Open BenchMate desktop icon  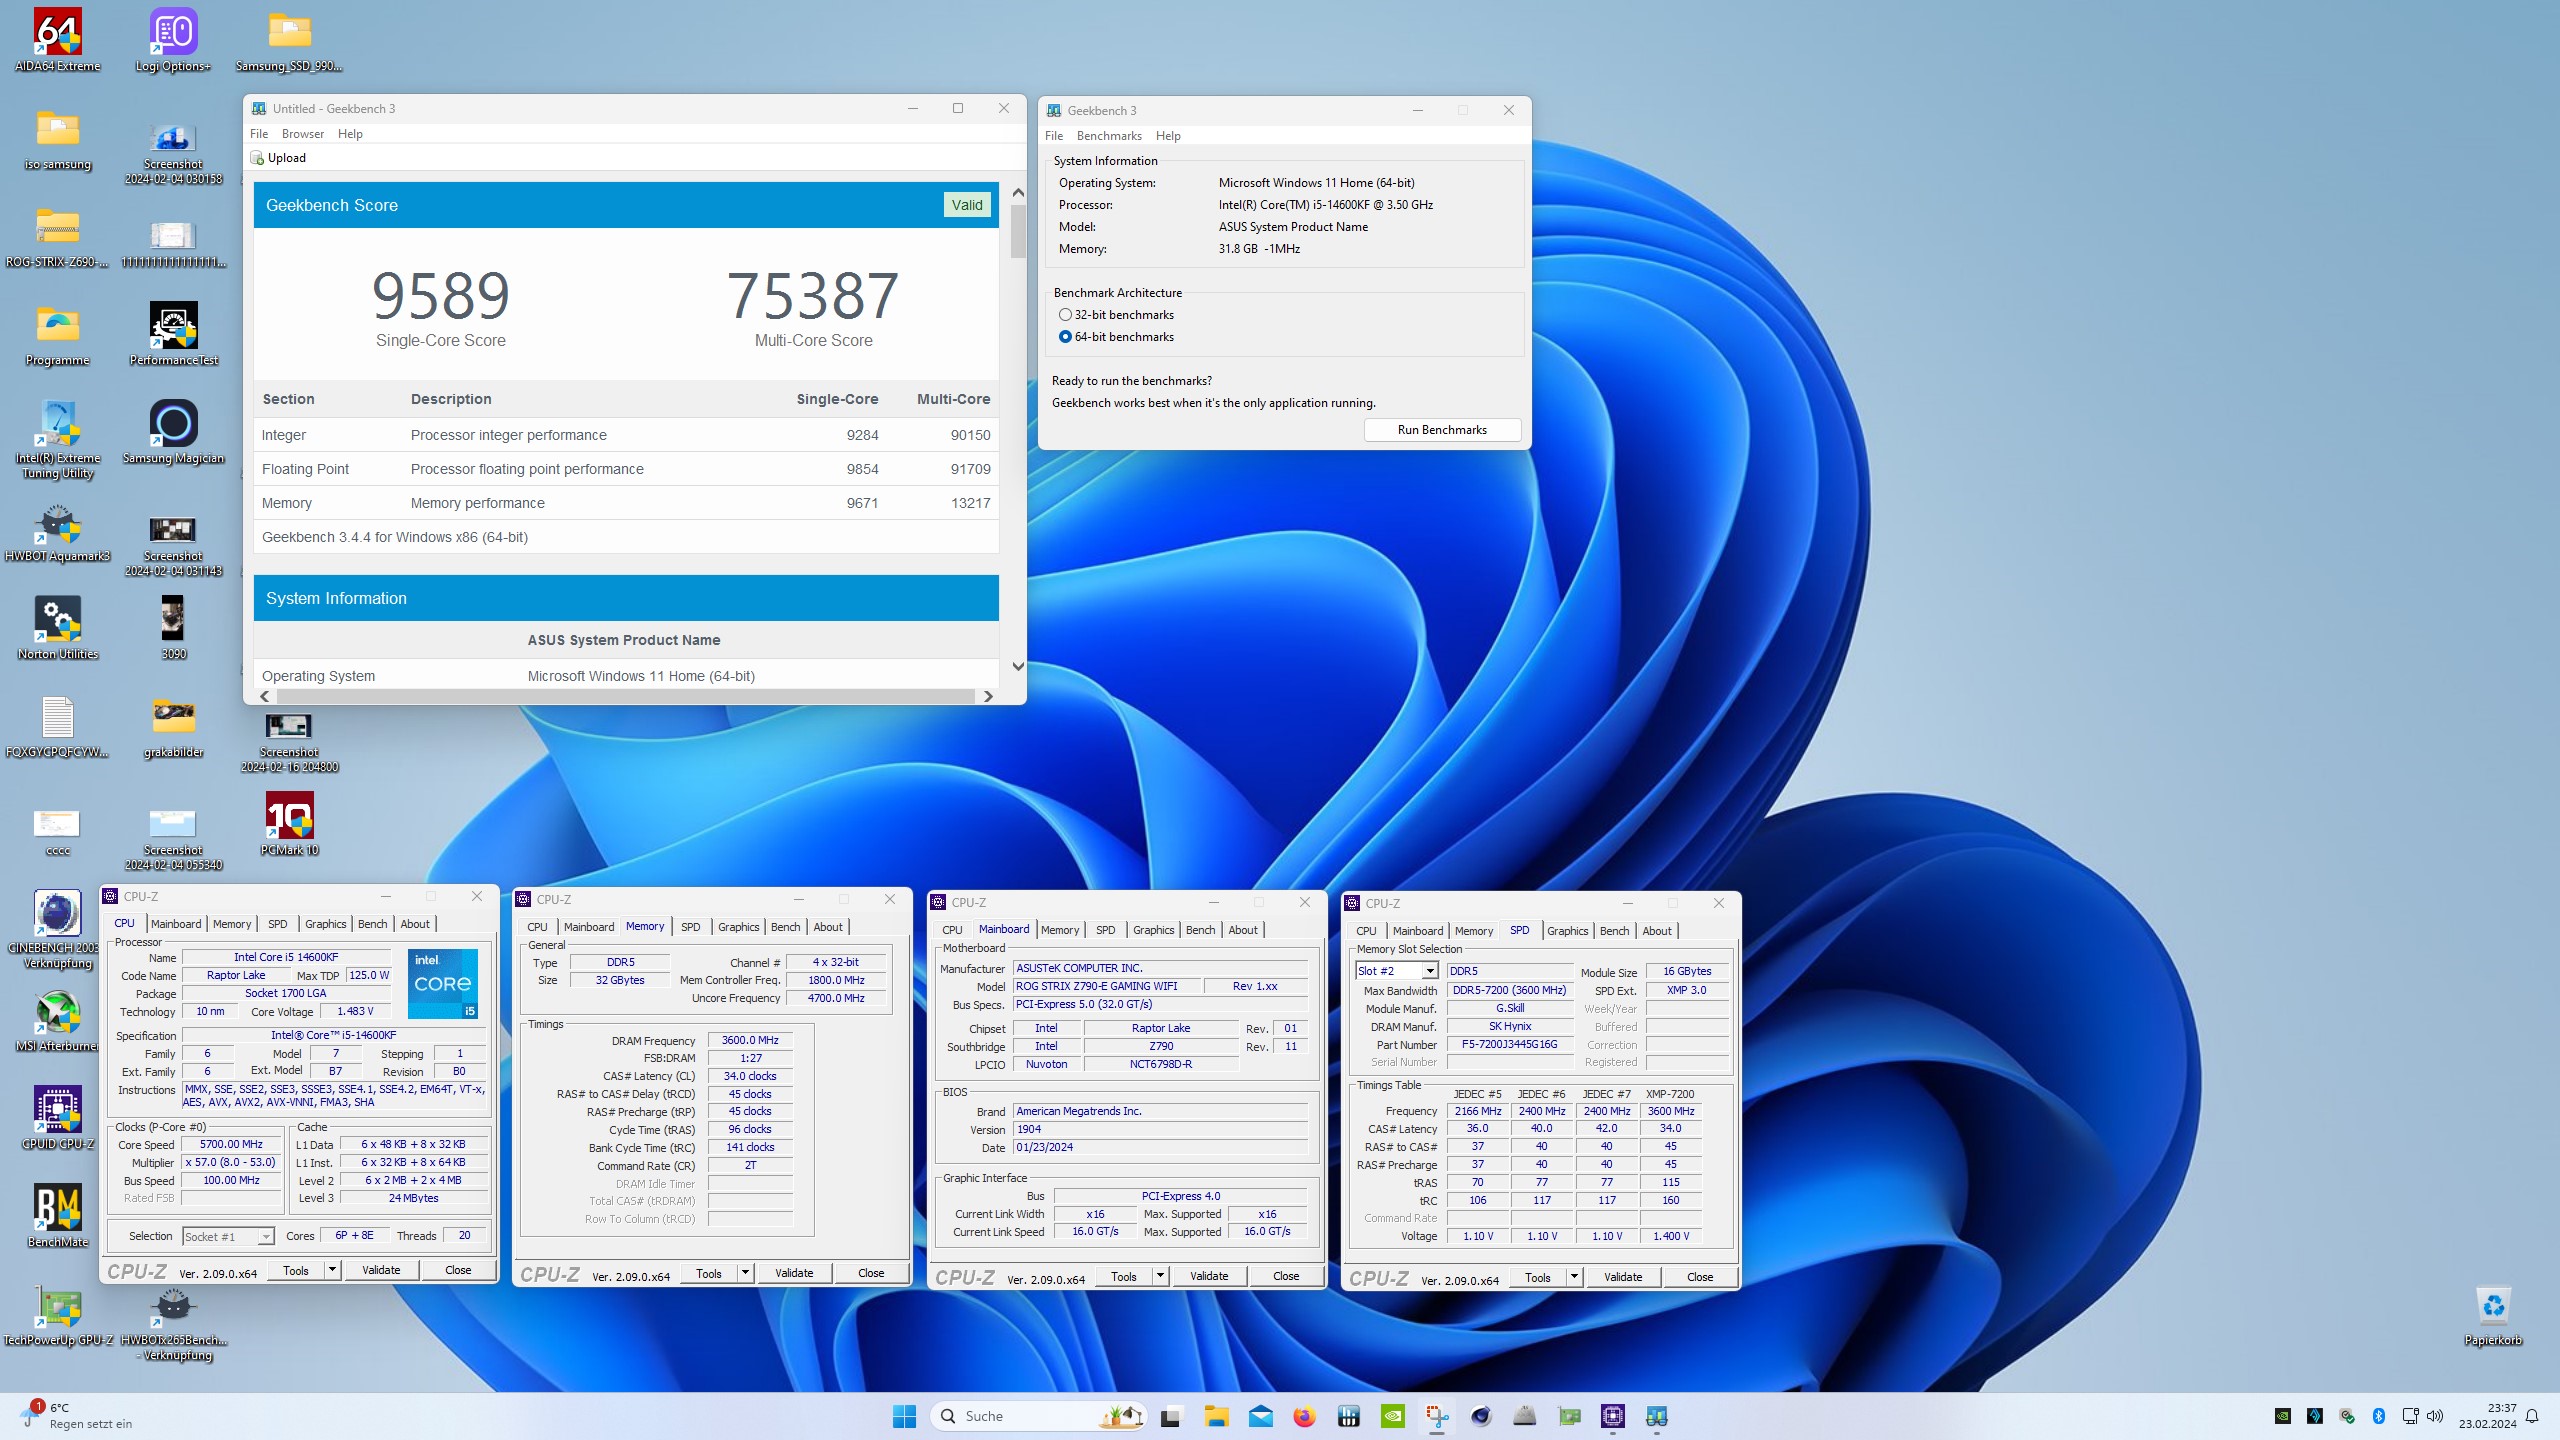[x=58, y=1216]
